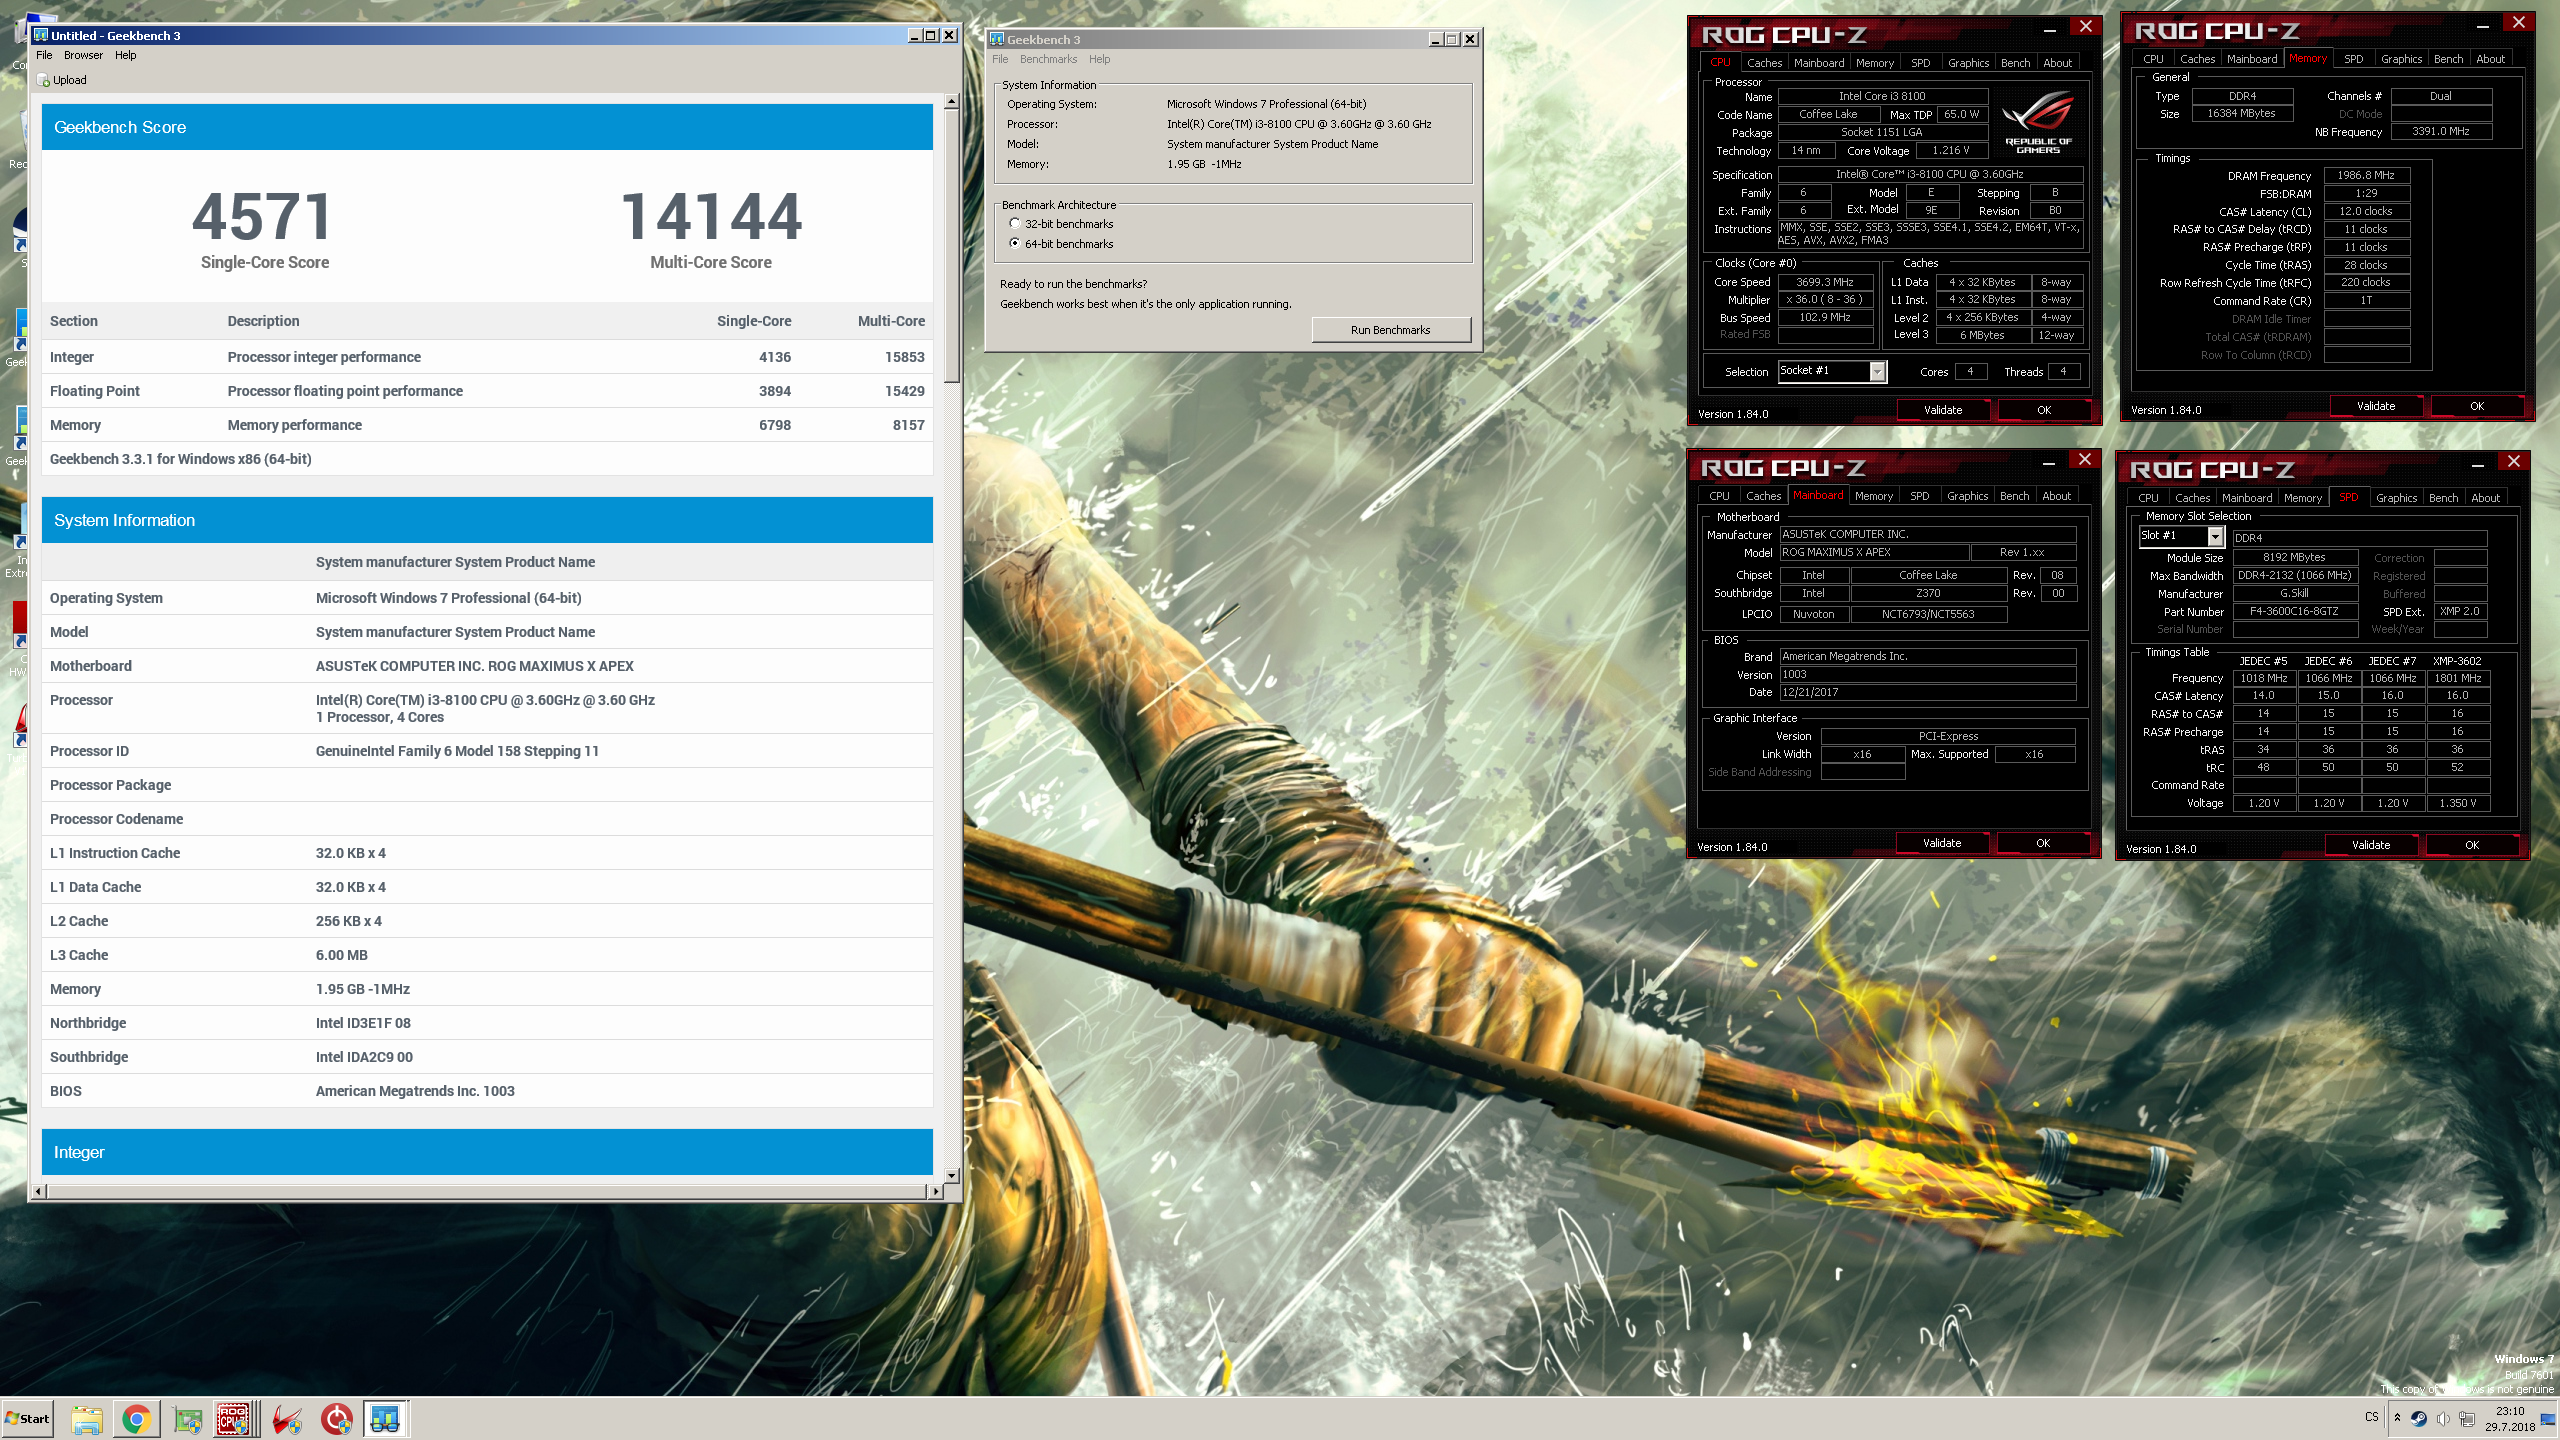This screenshot has height=1440, width=2560.
Task: Open Windows Explorer from the taskbar
Action: tap(87, 1418)
